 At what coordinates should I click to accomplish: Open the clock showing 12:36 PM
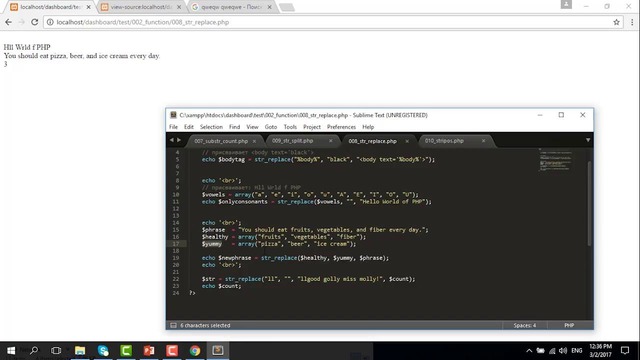[600, 351]
